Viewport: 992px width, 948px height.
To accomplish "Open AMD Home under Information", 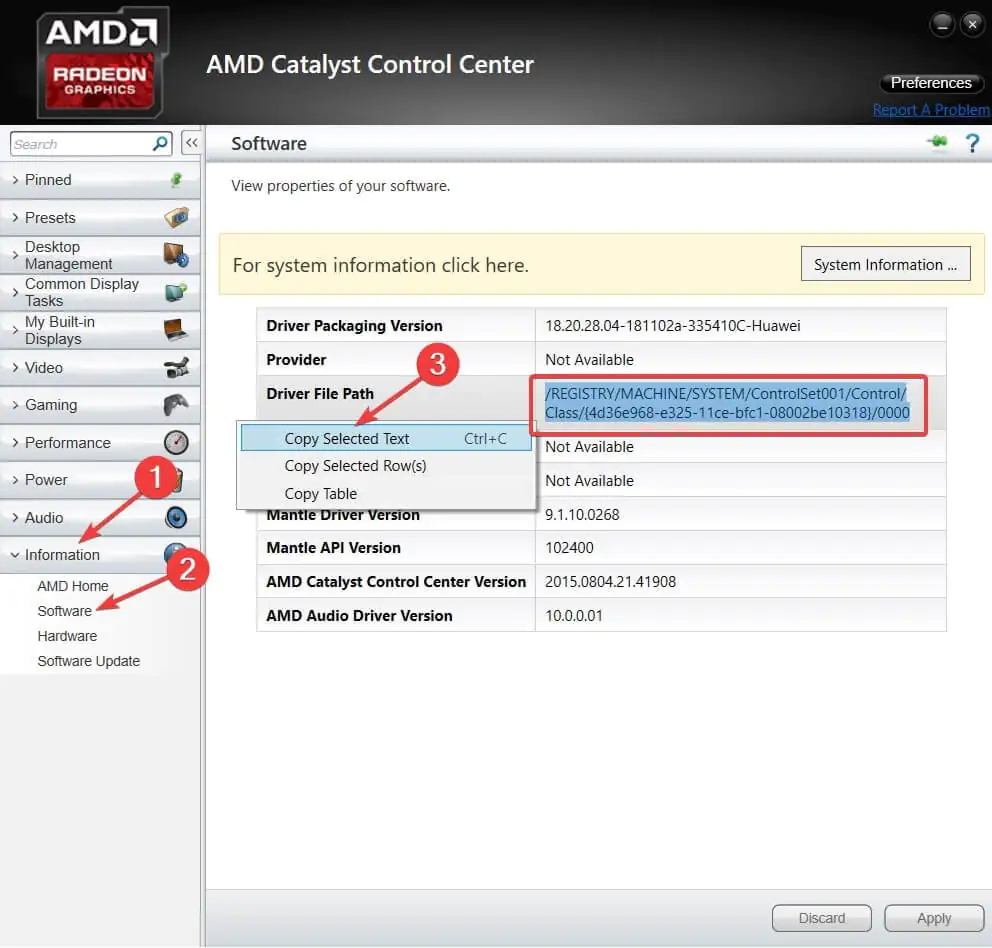I will coord(73,586).
